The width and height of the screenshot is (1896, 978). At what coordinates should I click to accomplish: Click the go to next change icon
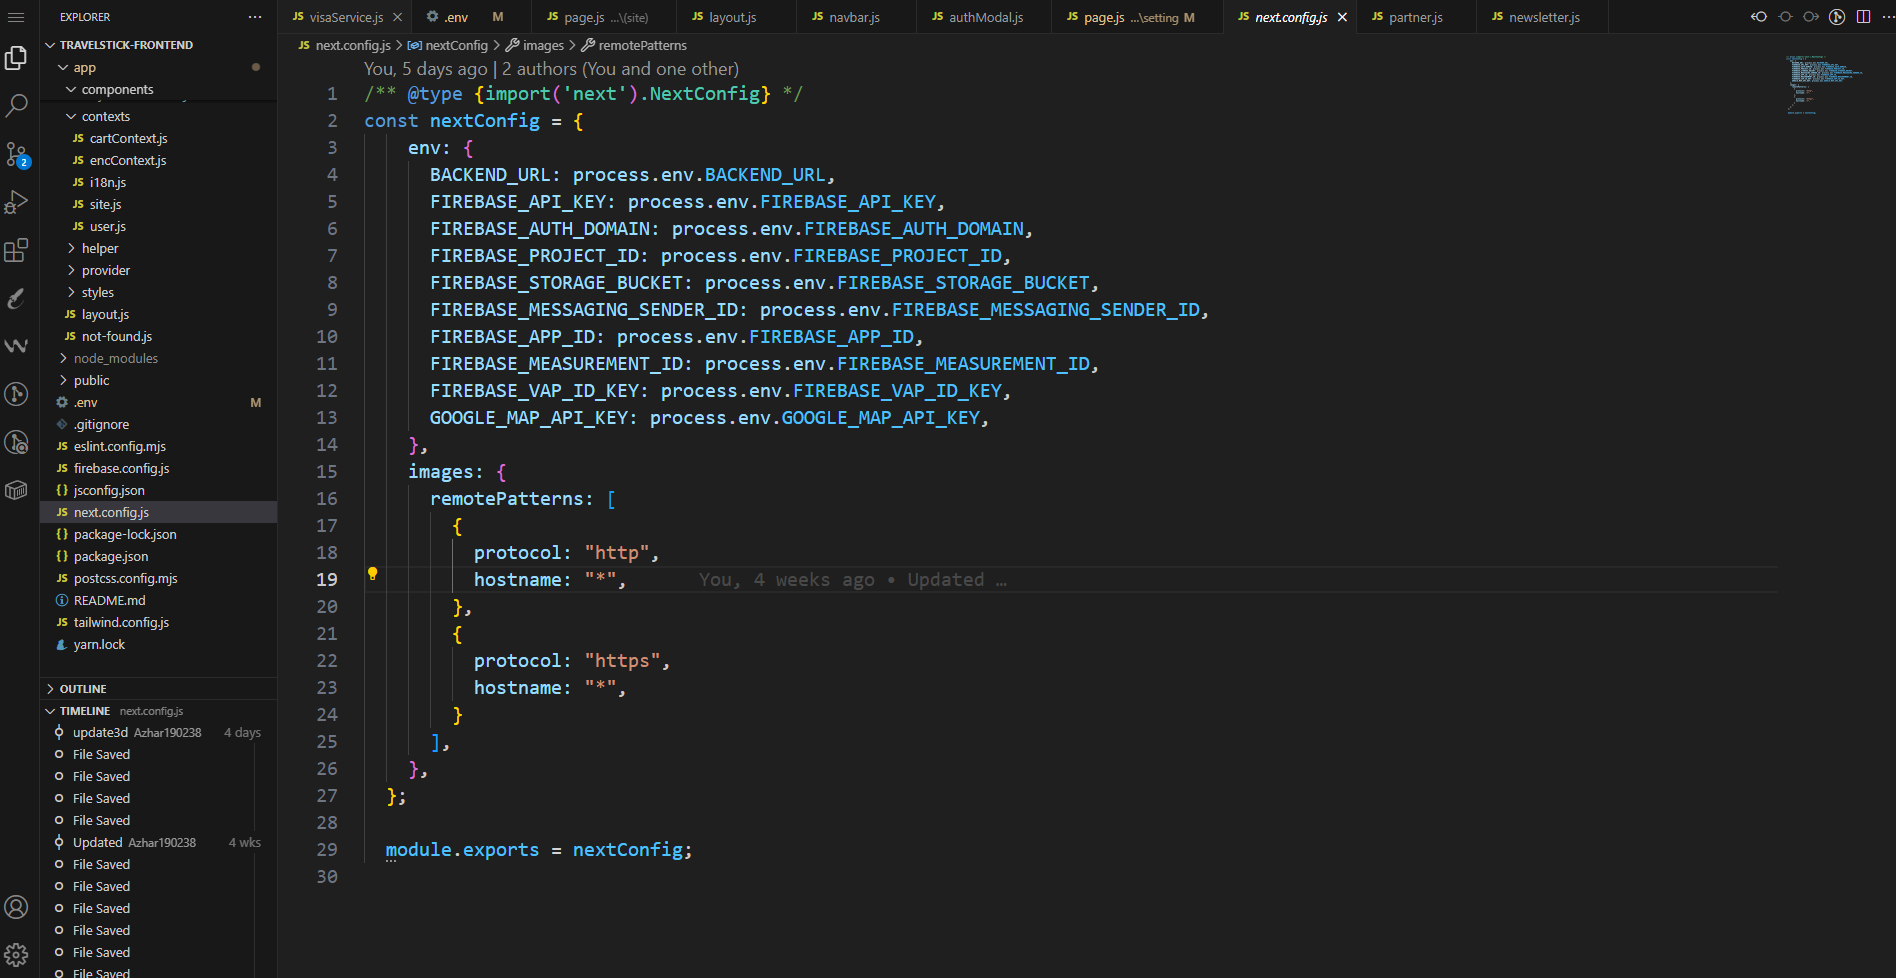tap(1811, 17)
